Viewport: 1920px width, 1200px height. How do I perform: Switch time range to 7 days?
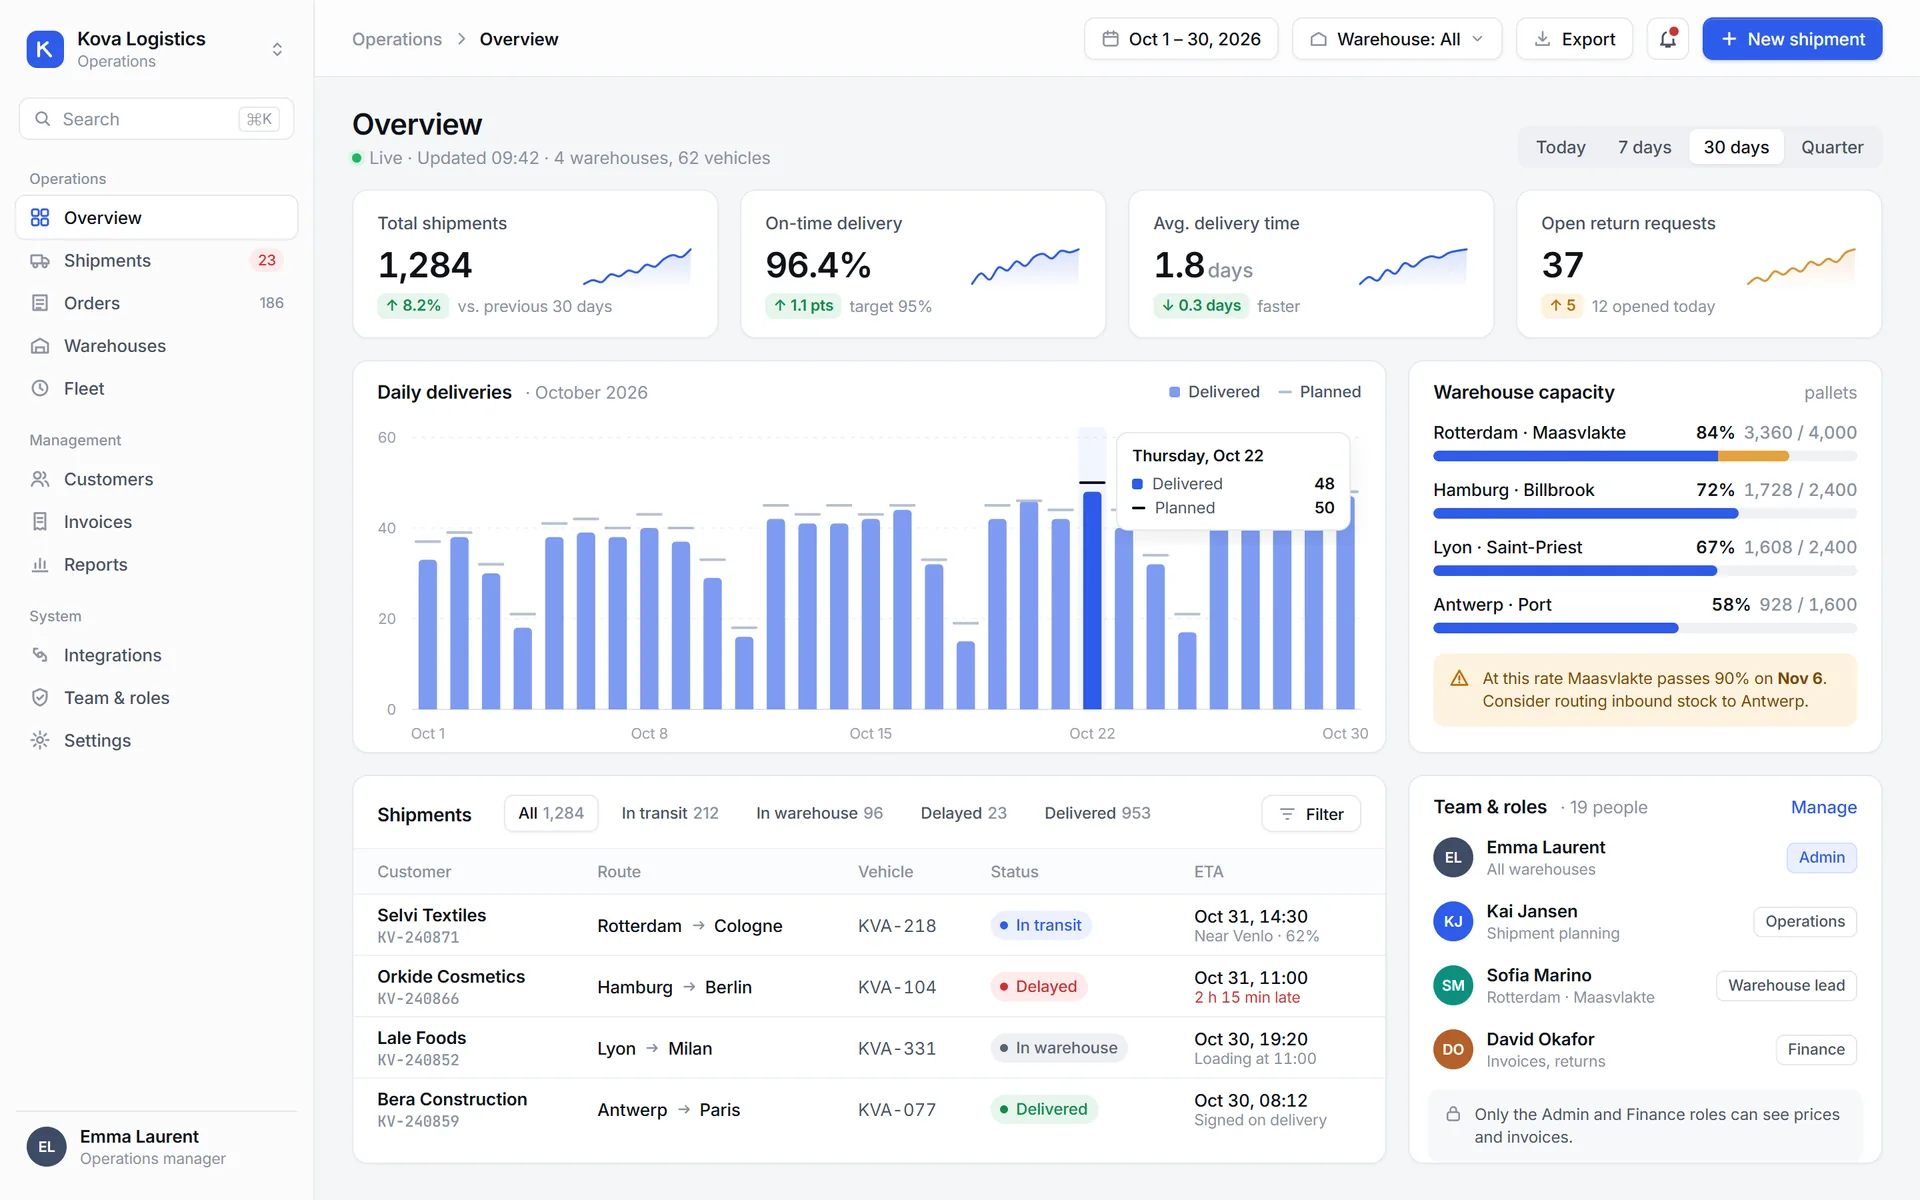pyautogui.click(x=1644, y=147)
